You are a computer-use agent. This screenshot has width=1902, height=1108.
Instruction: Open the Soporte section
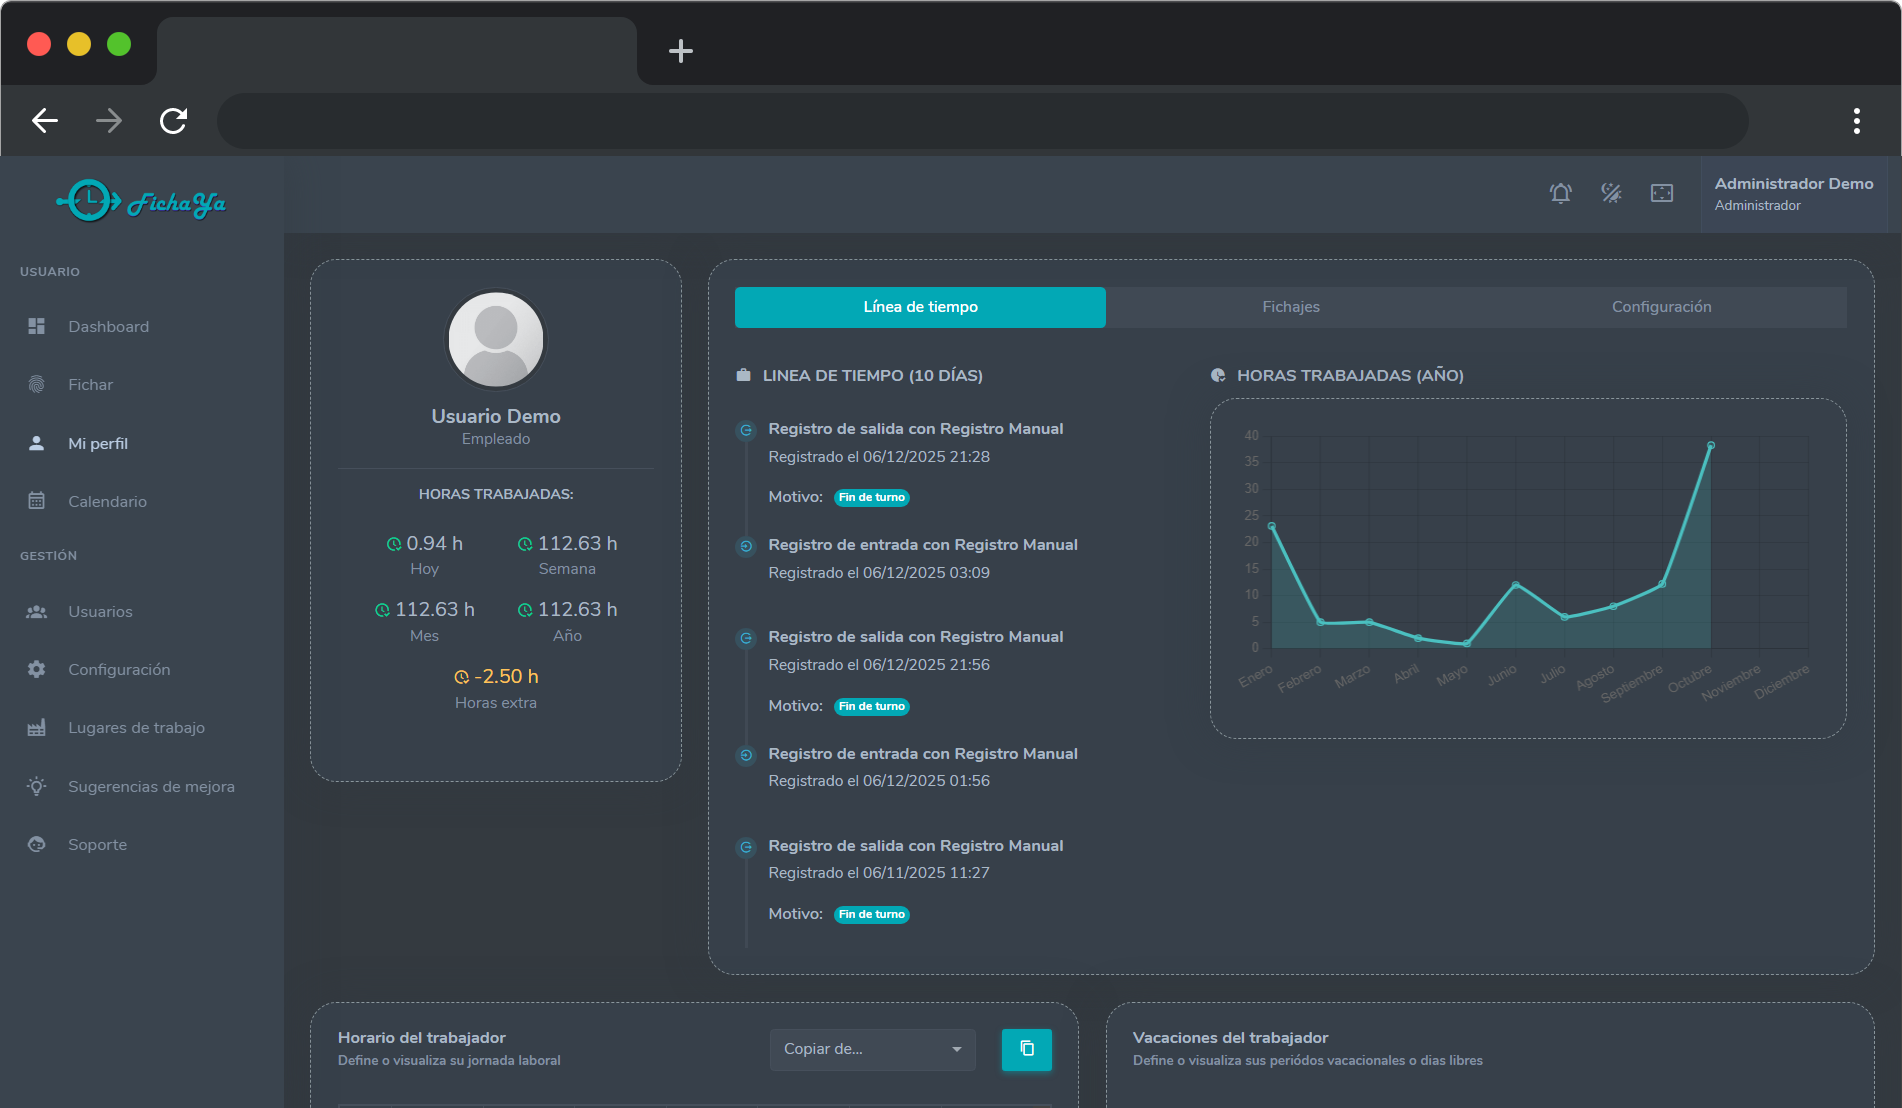pyautogui.click(x=97, y=844)
